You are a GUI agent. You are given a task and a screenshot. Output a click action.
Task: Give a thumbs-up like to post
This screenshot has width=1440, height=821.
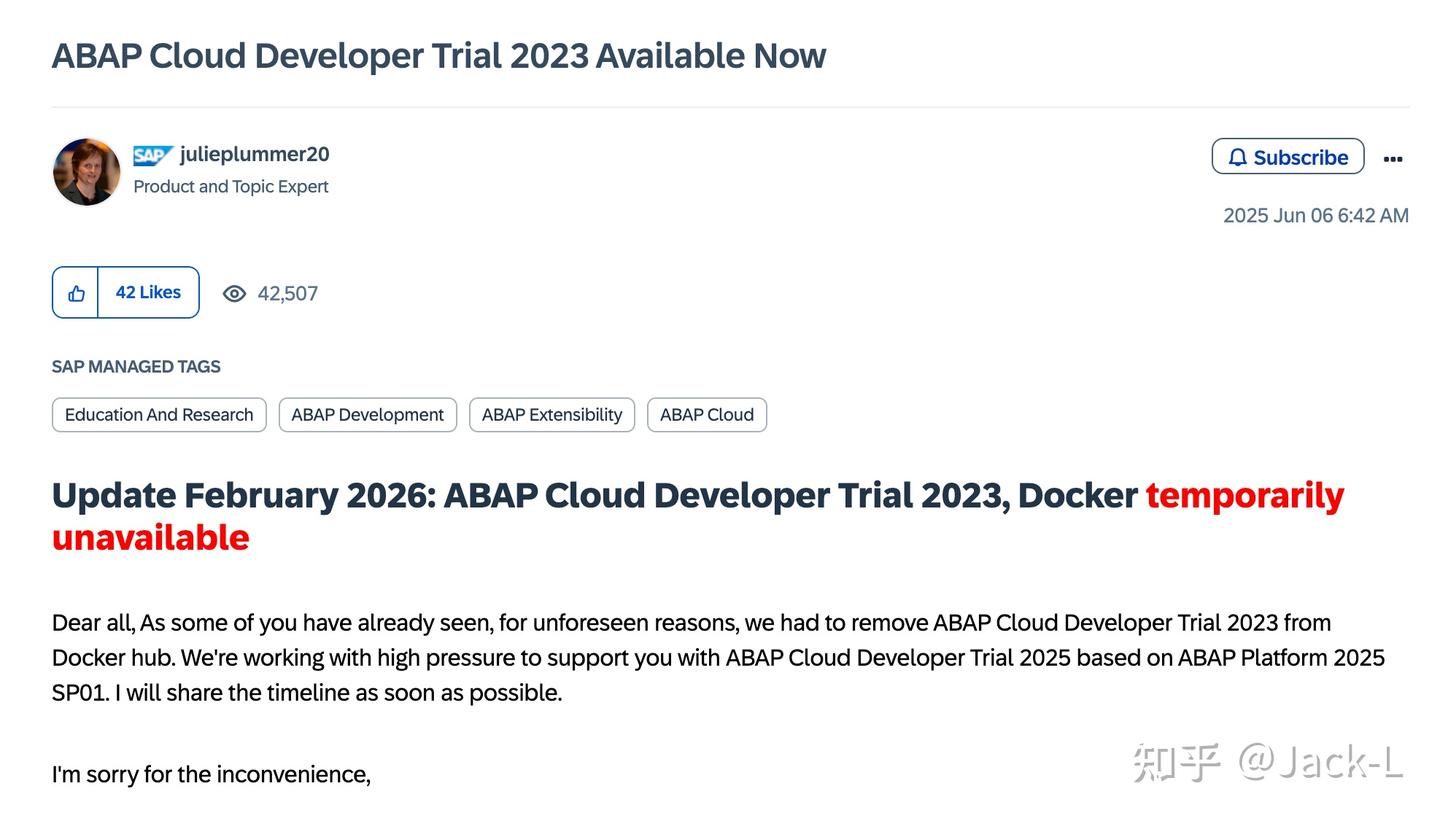pos(76,293)
